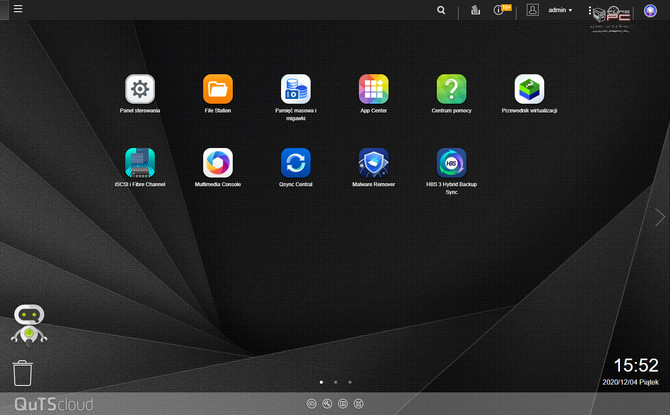Click the third bottom bar circular icon
Screen dimensions: 670x415
[x=343, y=403]
